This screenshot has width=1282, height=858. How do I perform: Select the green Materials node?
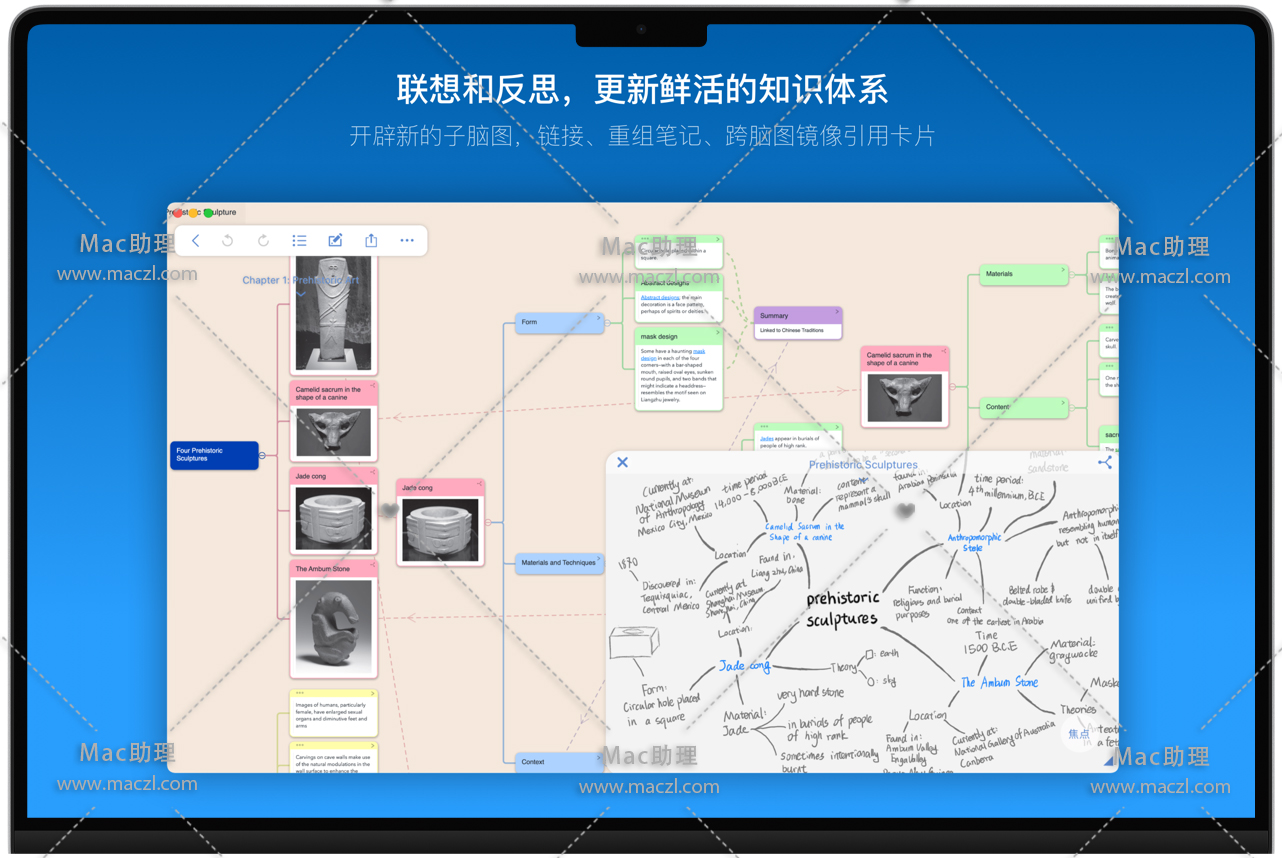click(1023, 274)
